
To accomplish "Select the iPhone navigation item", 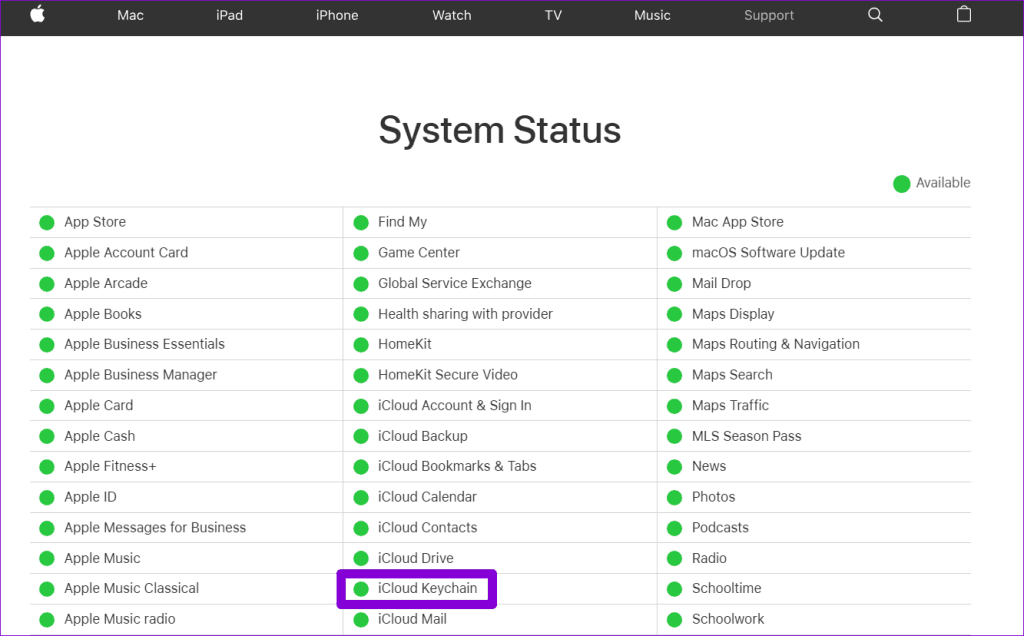I will (x=337, y=15).
